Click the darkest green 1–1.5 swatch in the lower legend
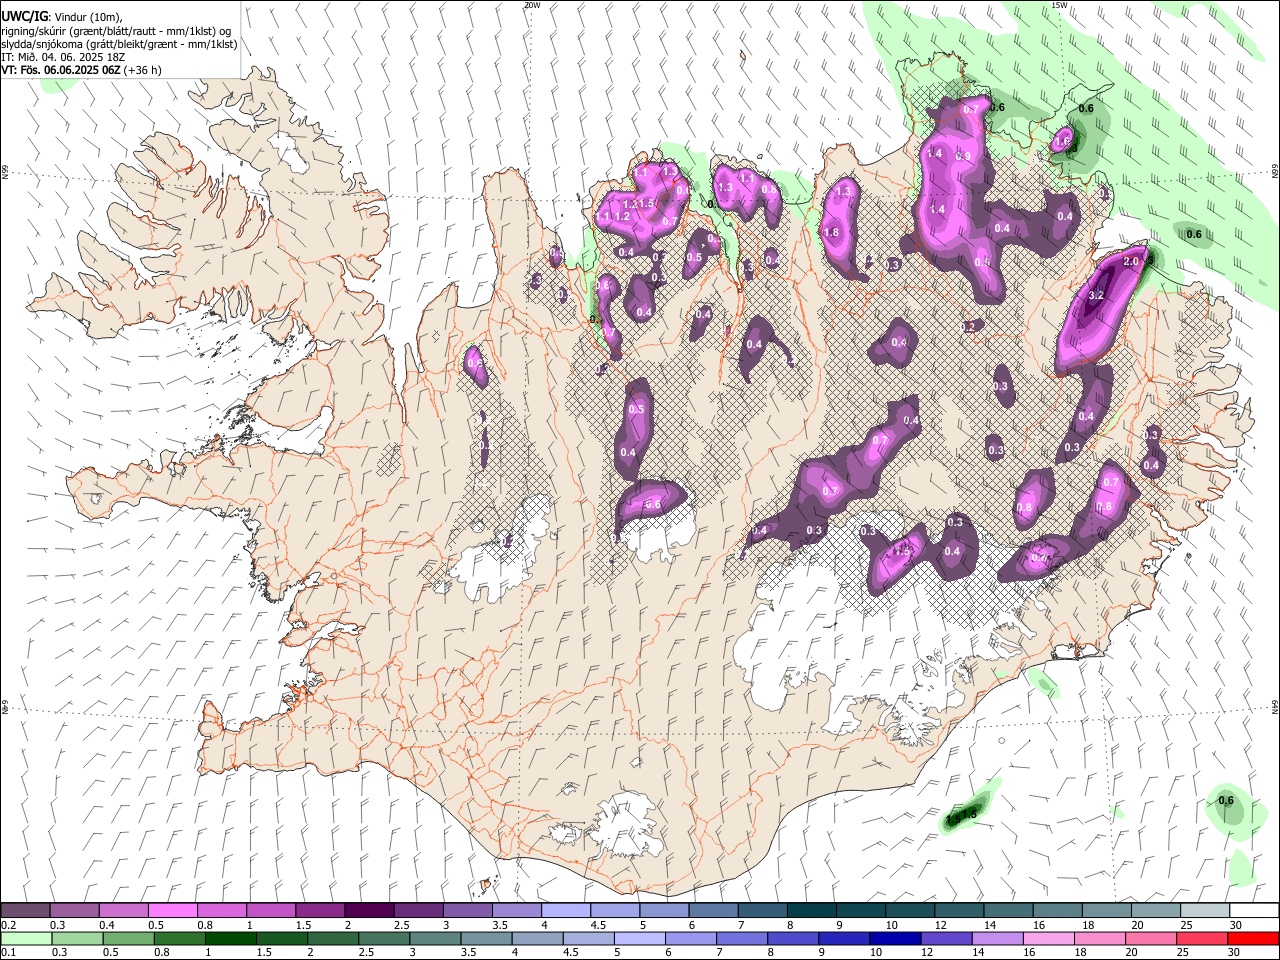 coord(230,939)
